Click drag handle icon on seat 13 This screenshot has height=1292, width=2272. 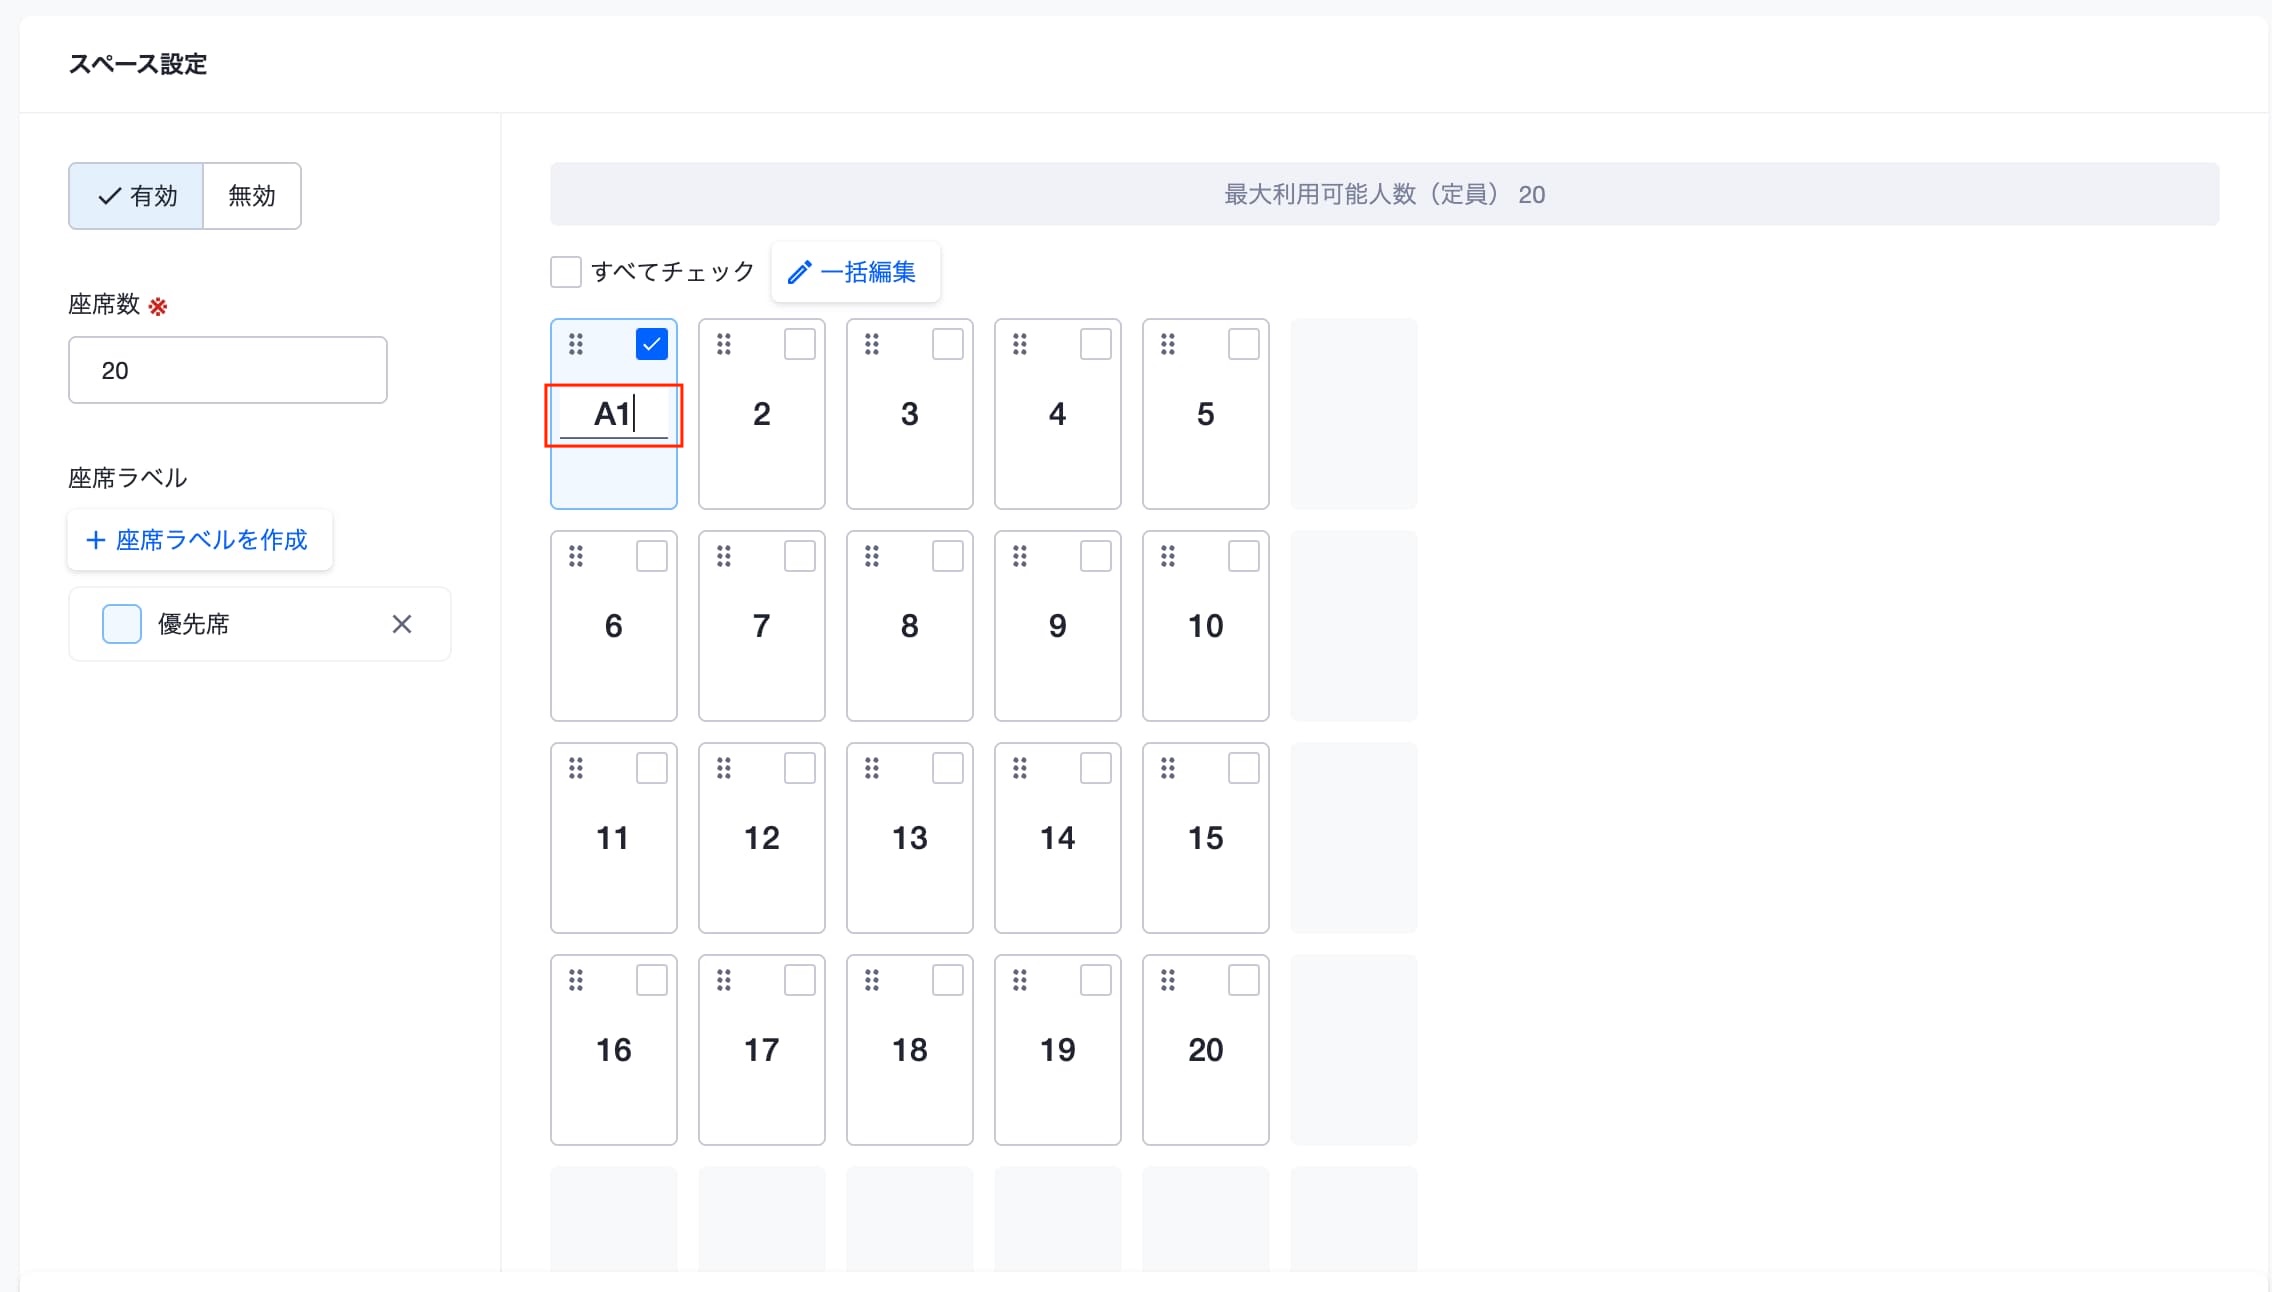point(872,769)
